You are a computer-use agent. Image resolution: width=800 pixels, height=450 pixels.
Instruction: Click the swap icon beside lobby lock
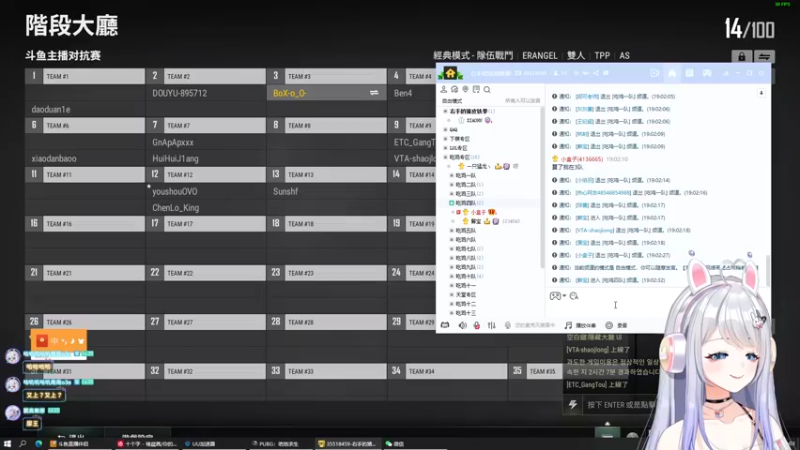pyautogui.click(x=764, y=57)
